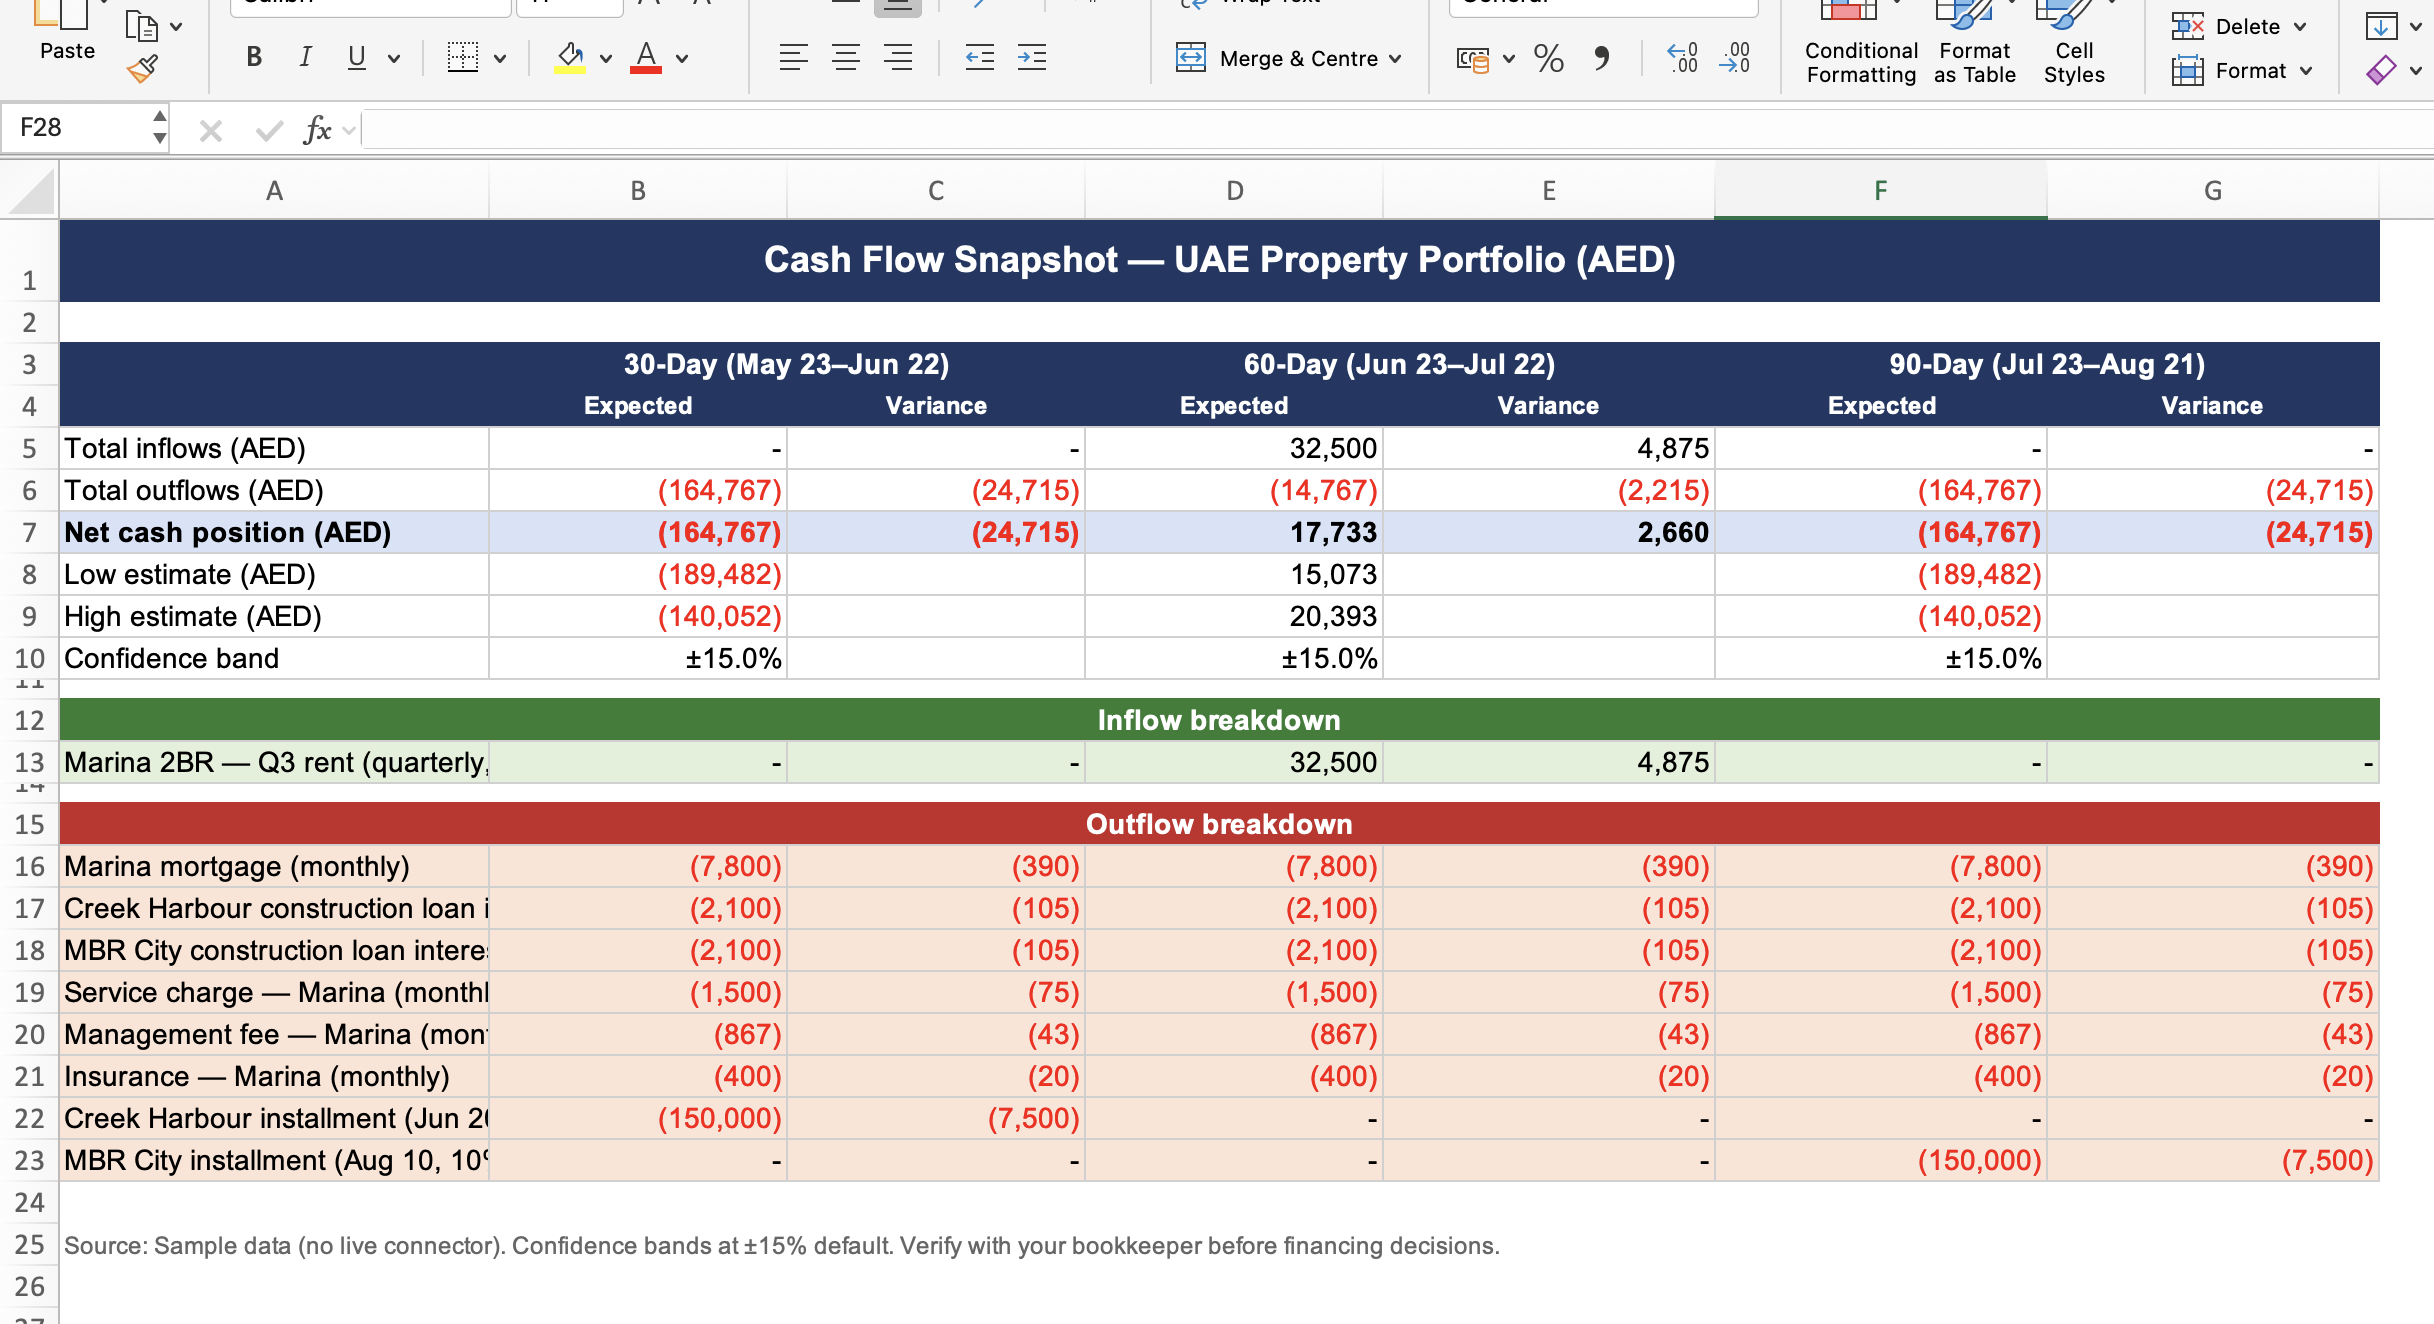Image resolution: width=2434 pixels, height=1324 pixels.
Task: Click Merge & Centre
Action: tap(1277, 58)
